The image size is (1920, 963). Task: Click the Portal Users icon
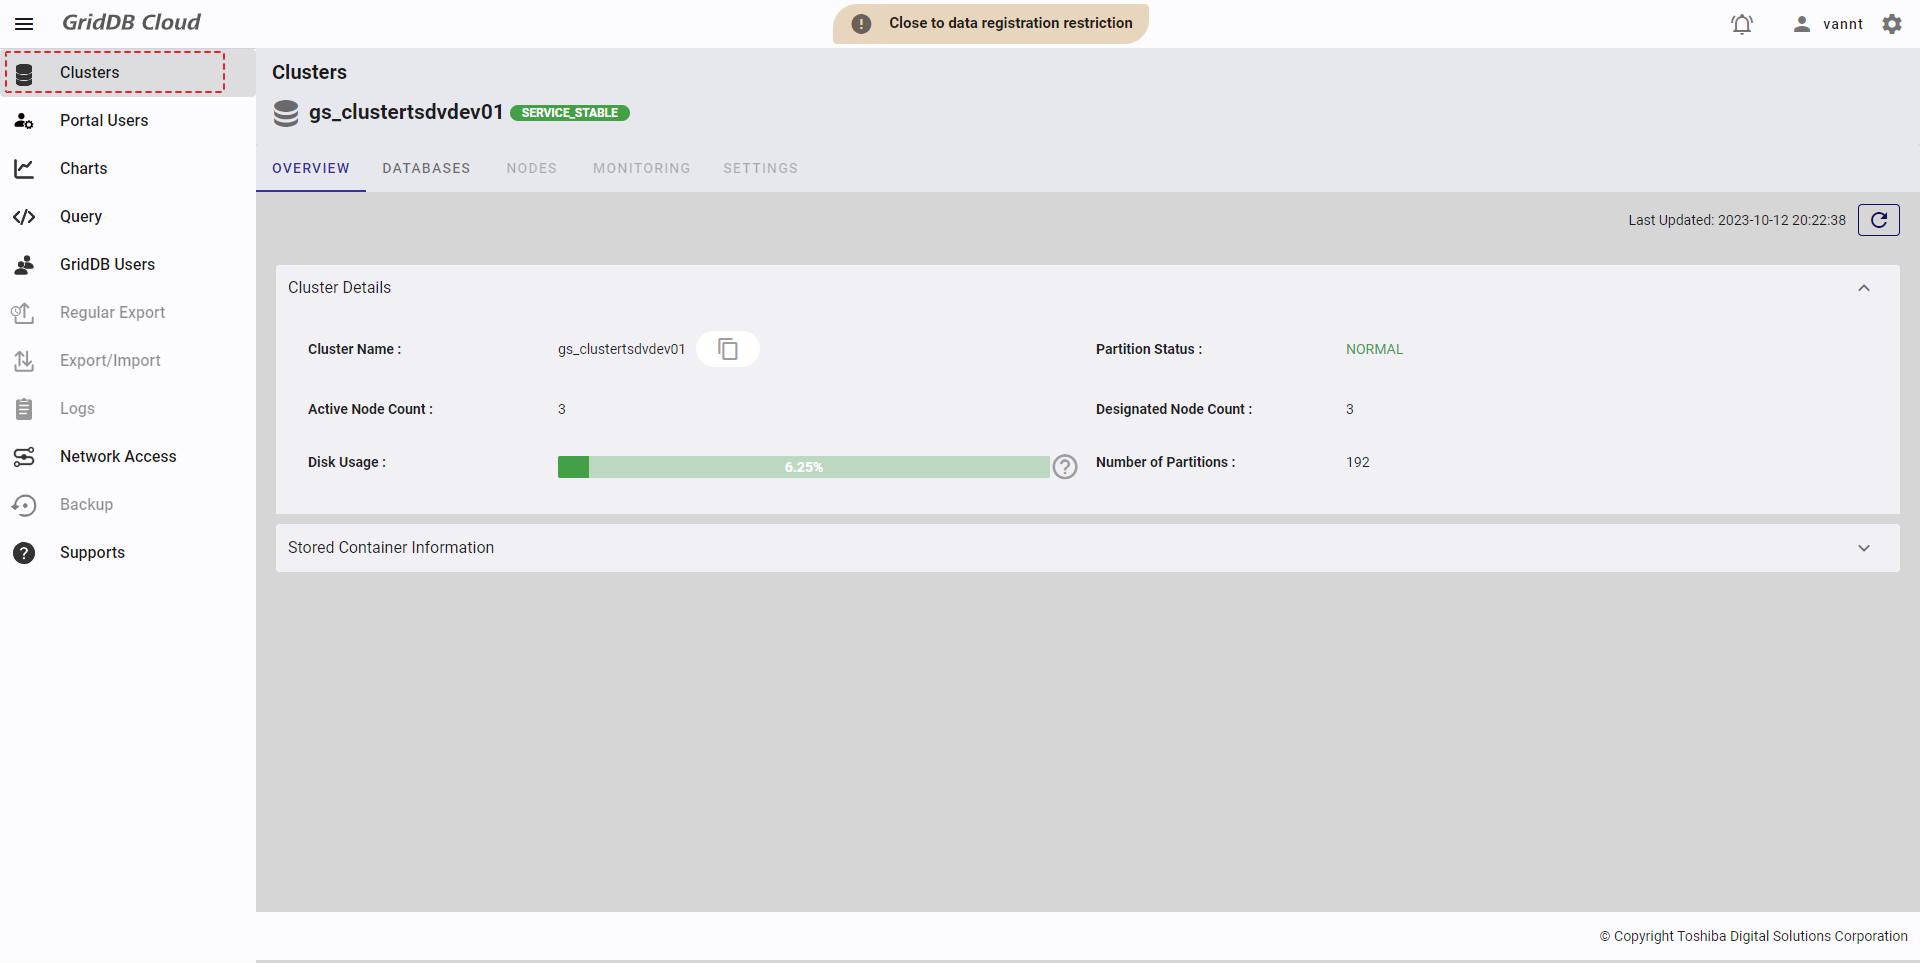[x=24, y=121]
